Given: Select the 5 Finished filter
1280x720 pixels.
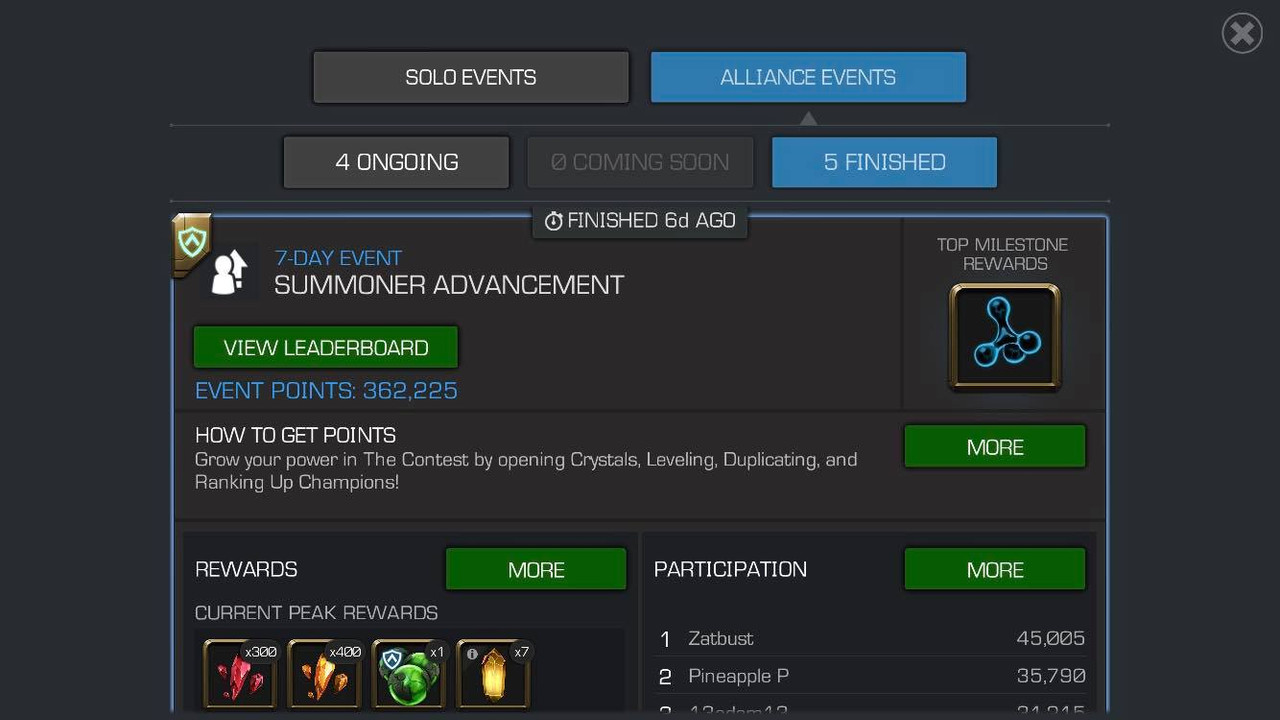Looking at the screenshot, I should (x=885, y=162).
